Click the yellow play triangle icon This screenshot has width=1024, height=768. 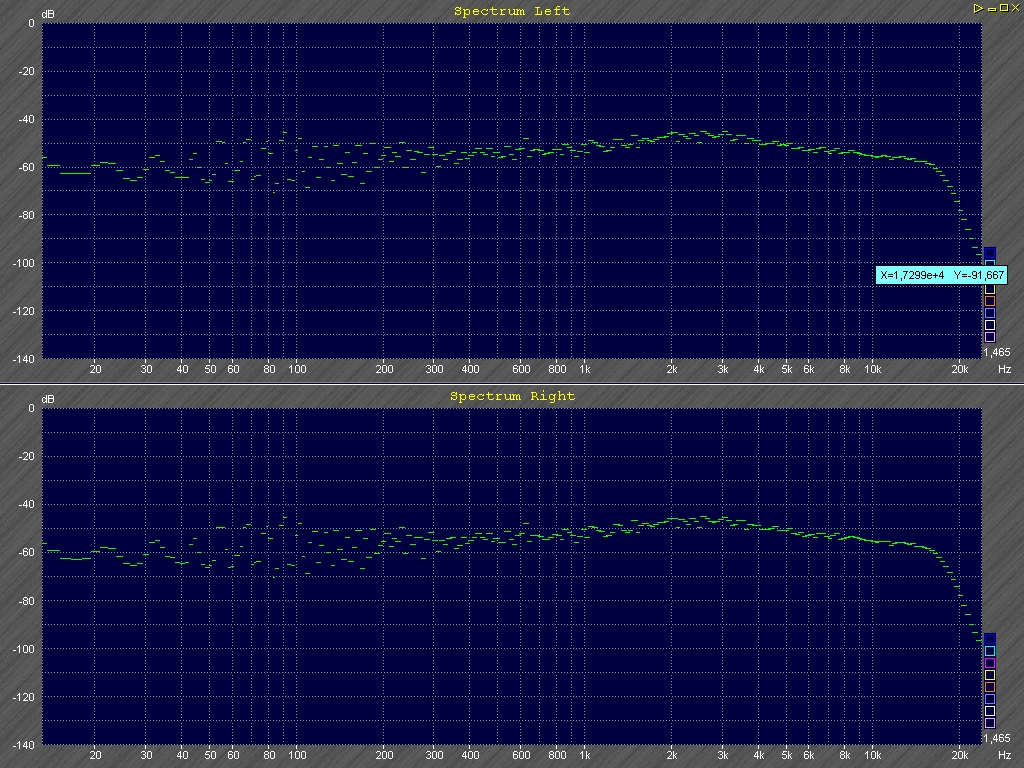pos(977,8)
